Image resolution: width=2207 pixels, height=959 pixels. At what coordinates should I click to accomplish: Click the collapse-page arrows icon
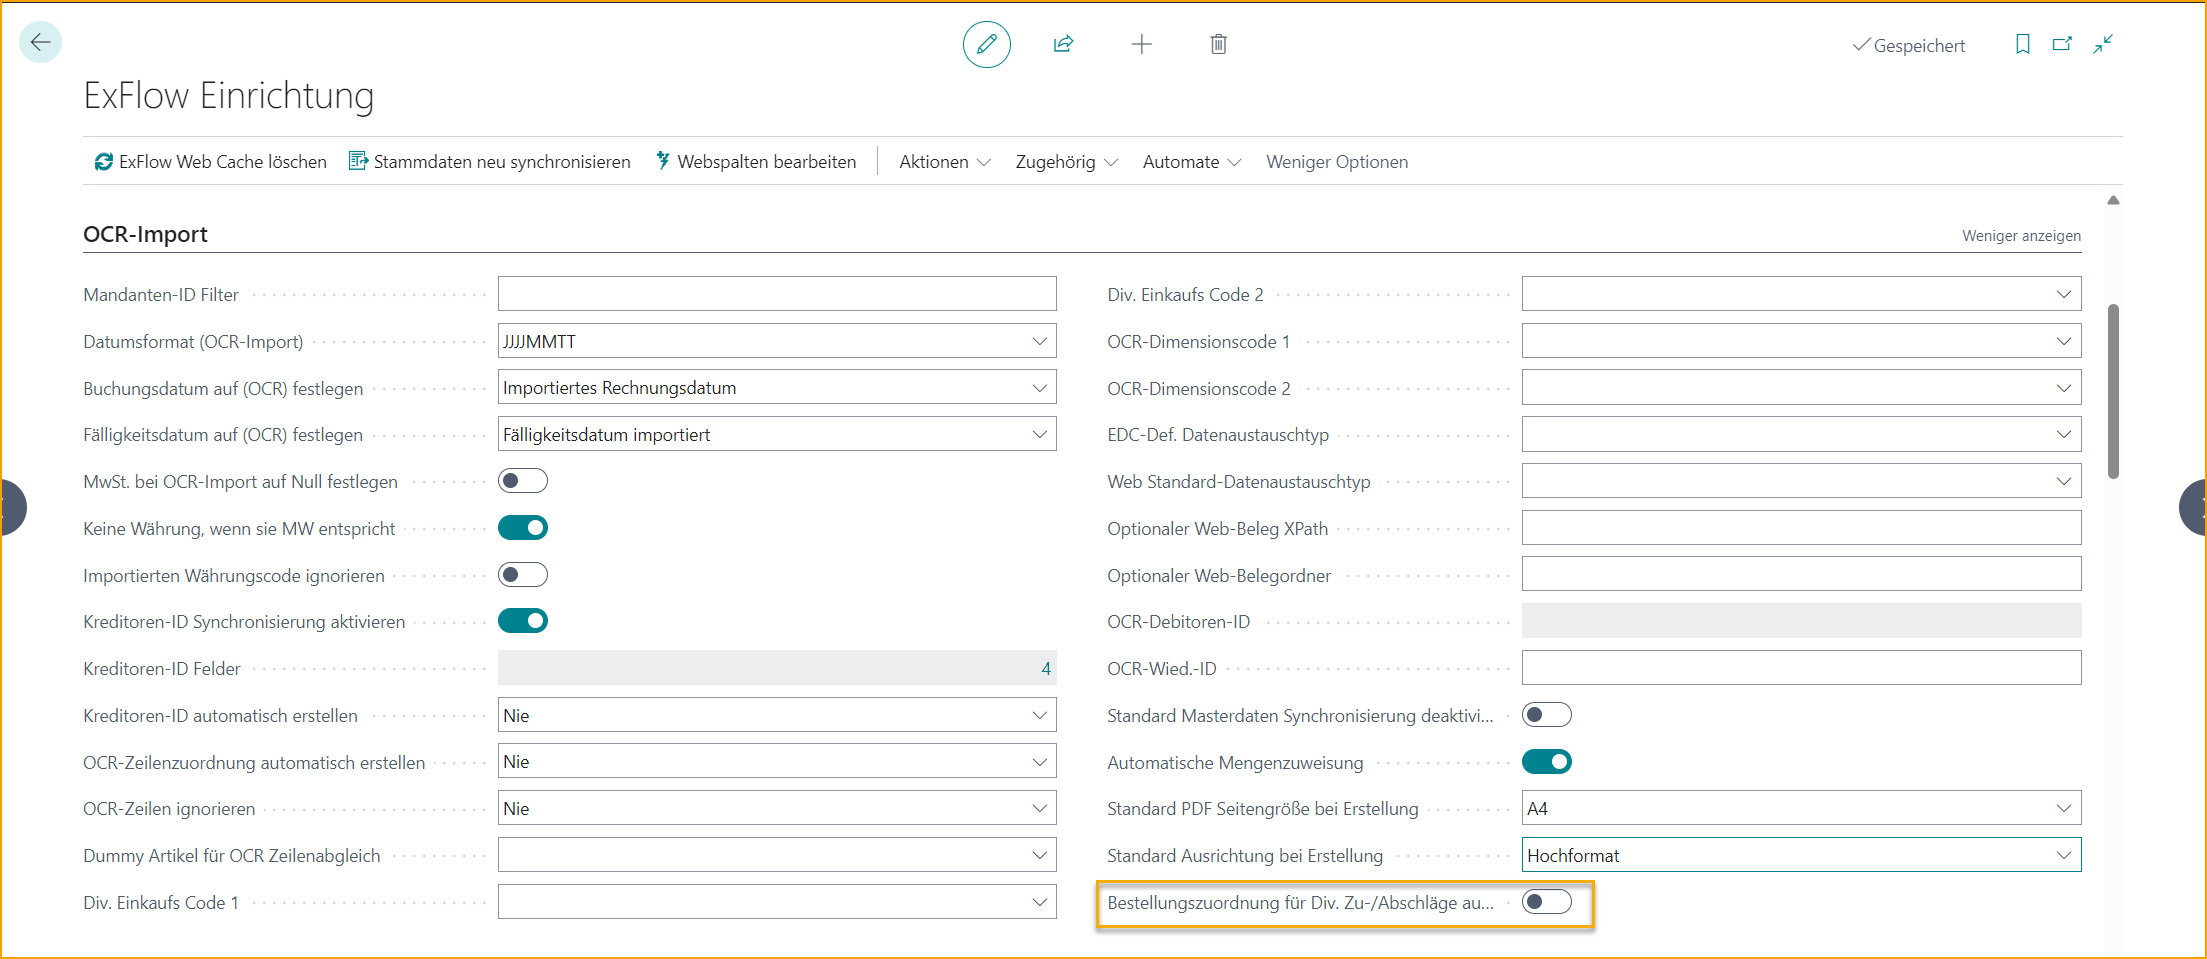click(x=2103, y=44)
